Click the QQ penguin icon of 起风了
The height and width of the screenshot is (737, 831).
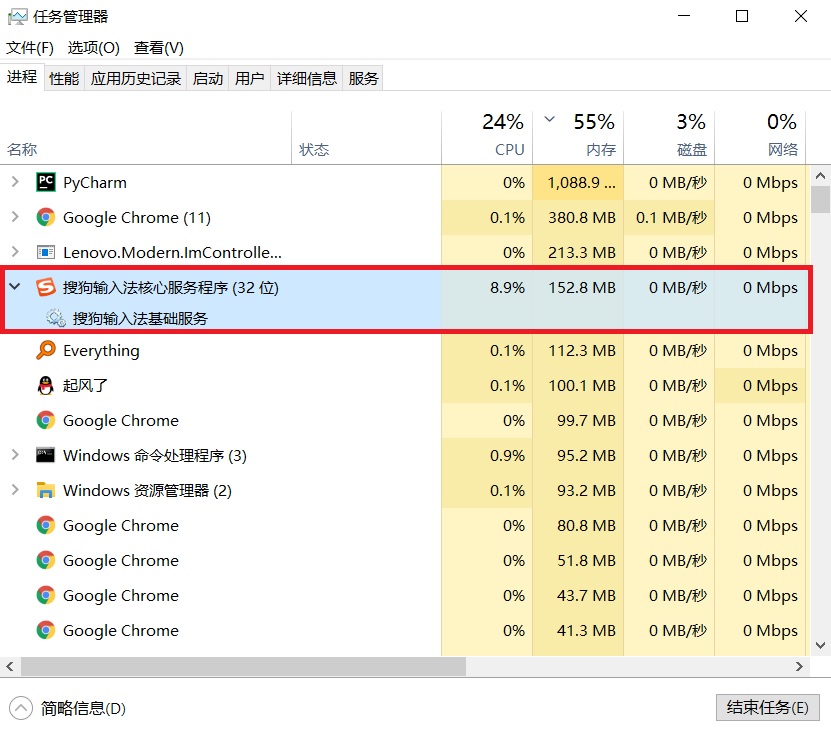(x=46, y=385)
